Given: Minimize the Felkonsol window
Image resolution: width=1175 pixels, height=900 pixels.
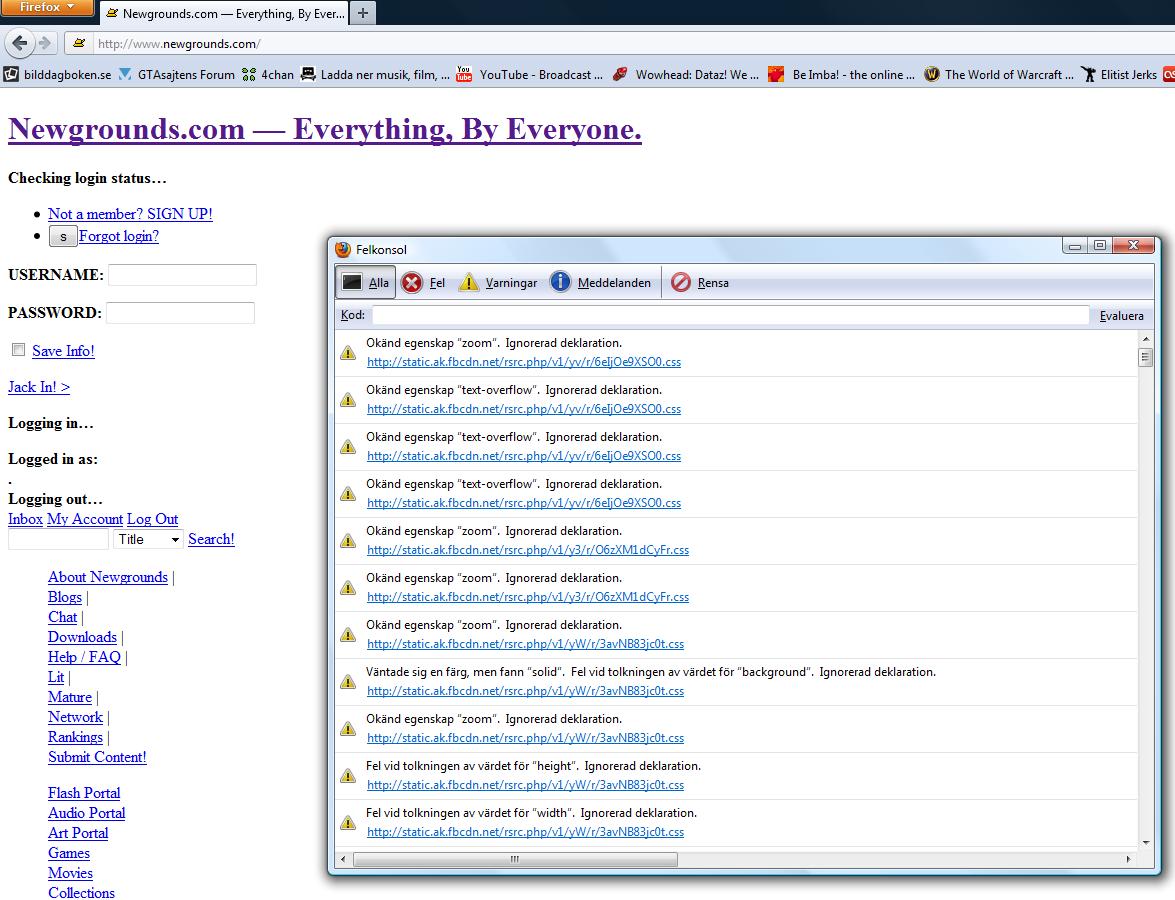Looking at the screenshot, I should click(x=1075, y=245).
